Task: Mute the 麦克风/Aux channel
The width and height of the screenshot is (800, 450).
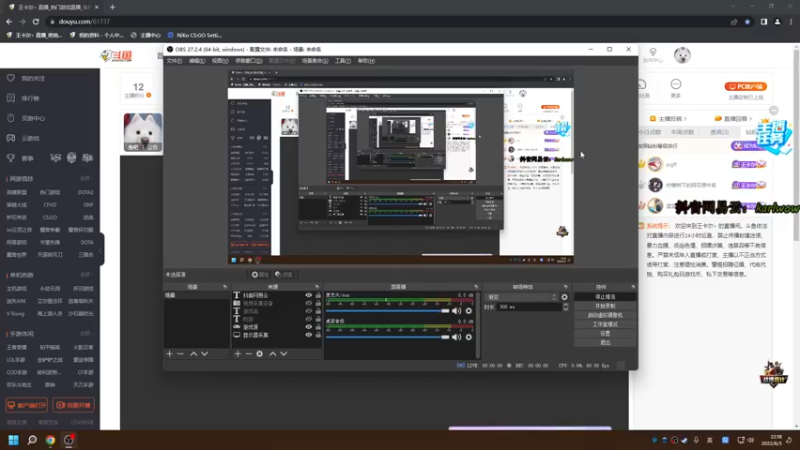Action: pyautogui.click(x=457, y=311)
